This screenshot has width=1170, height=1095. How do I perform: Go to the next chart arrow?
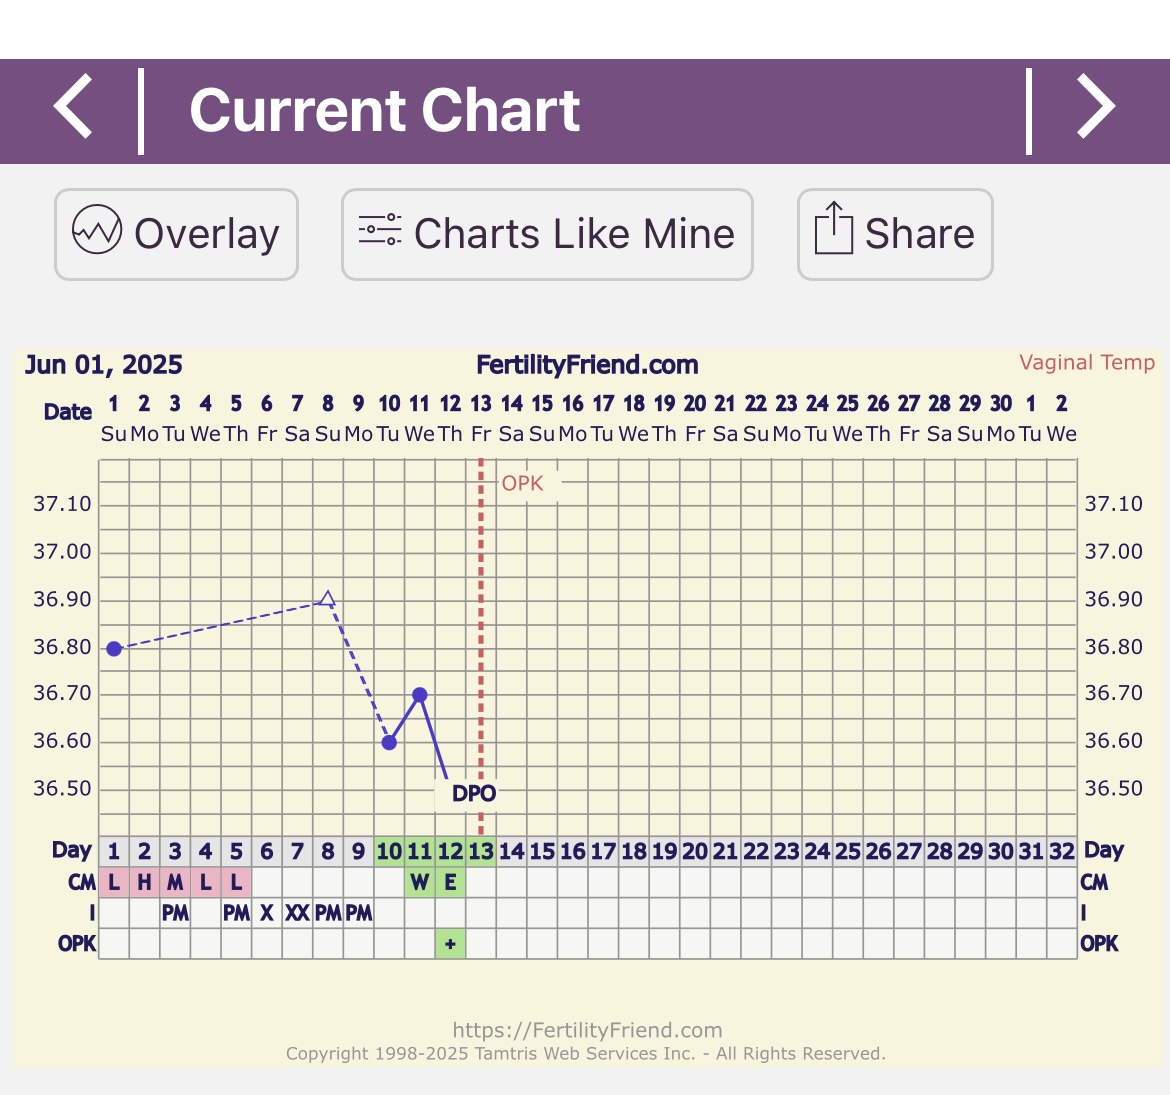pos(1096,107)
